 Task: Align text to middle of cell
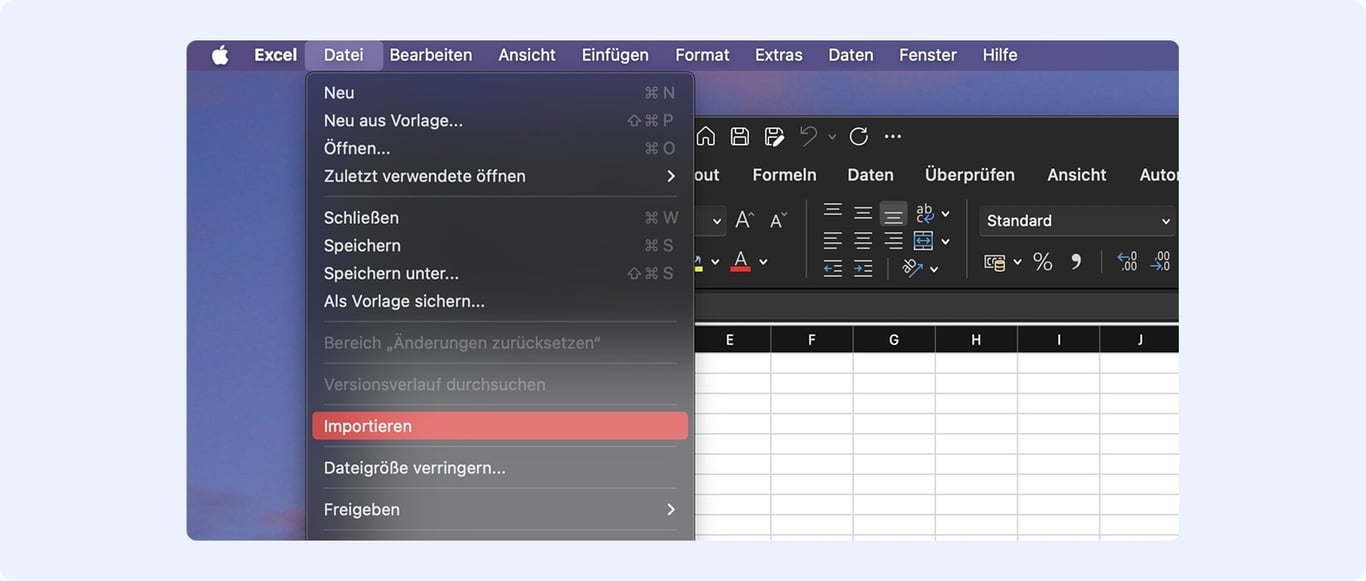tap(863, 213)
